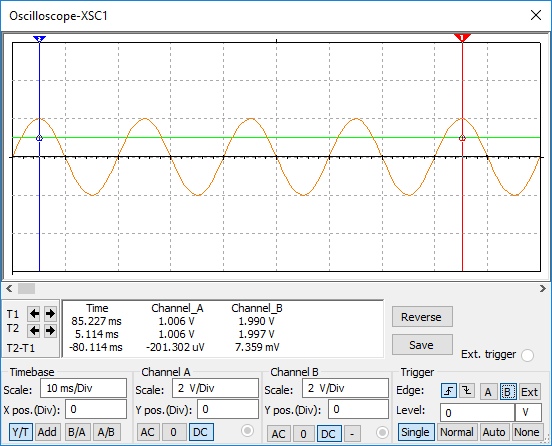
Task: Set Channel B coupling to AC
Action: [278, 434]
